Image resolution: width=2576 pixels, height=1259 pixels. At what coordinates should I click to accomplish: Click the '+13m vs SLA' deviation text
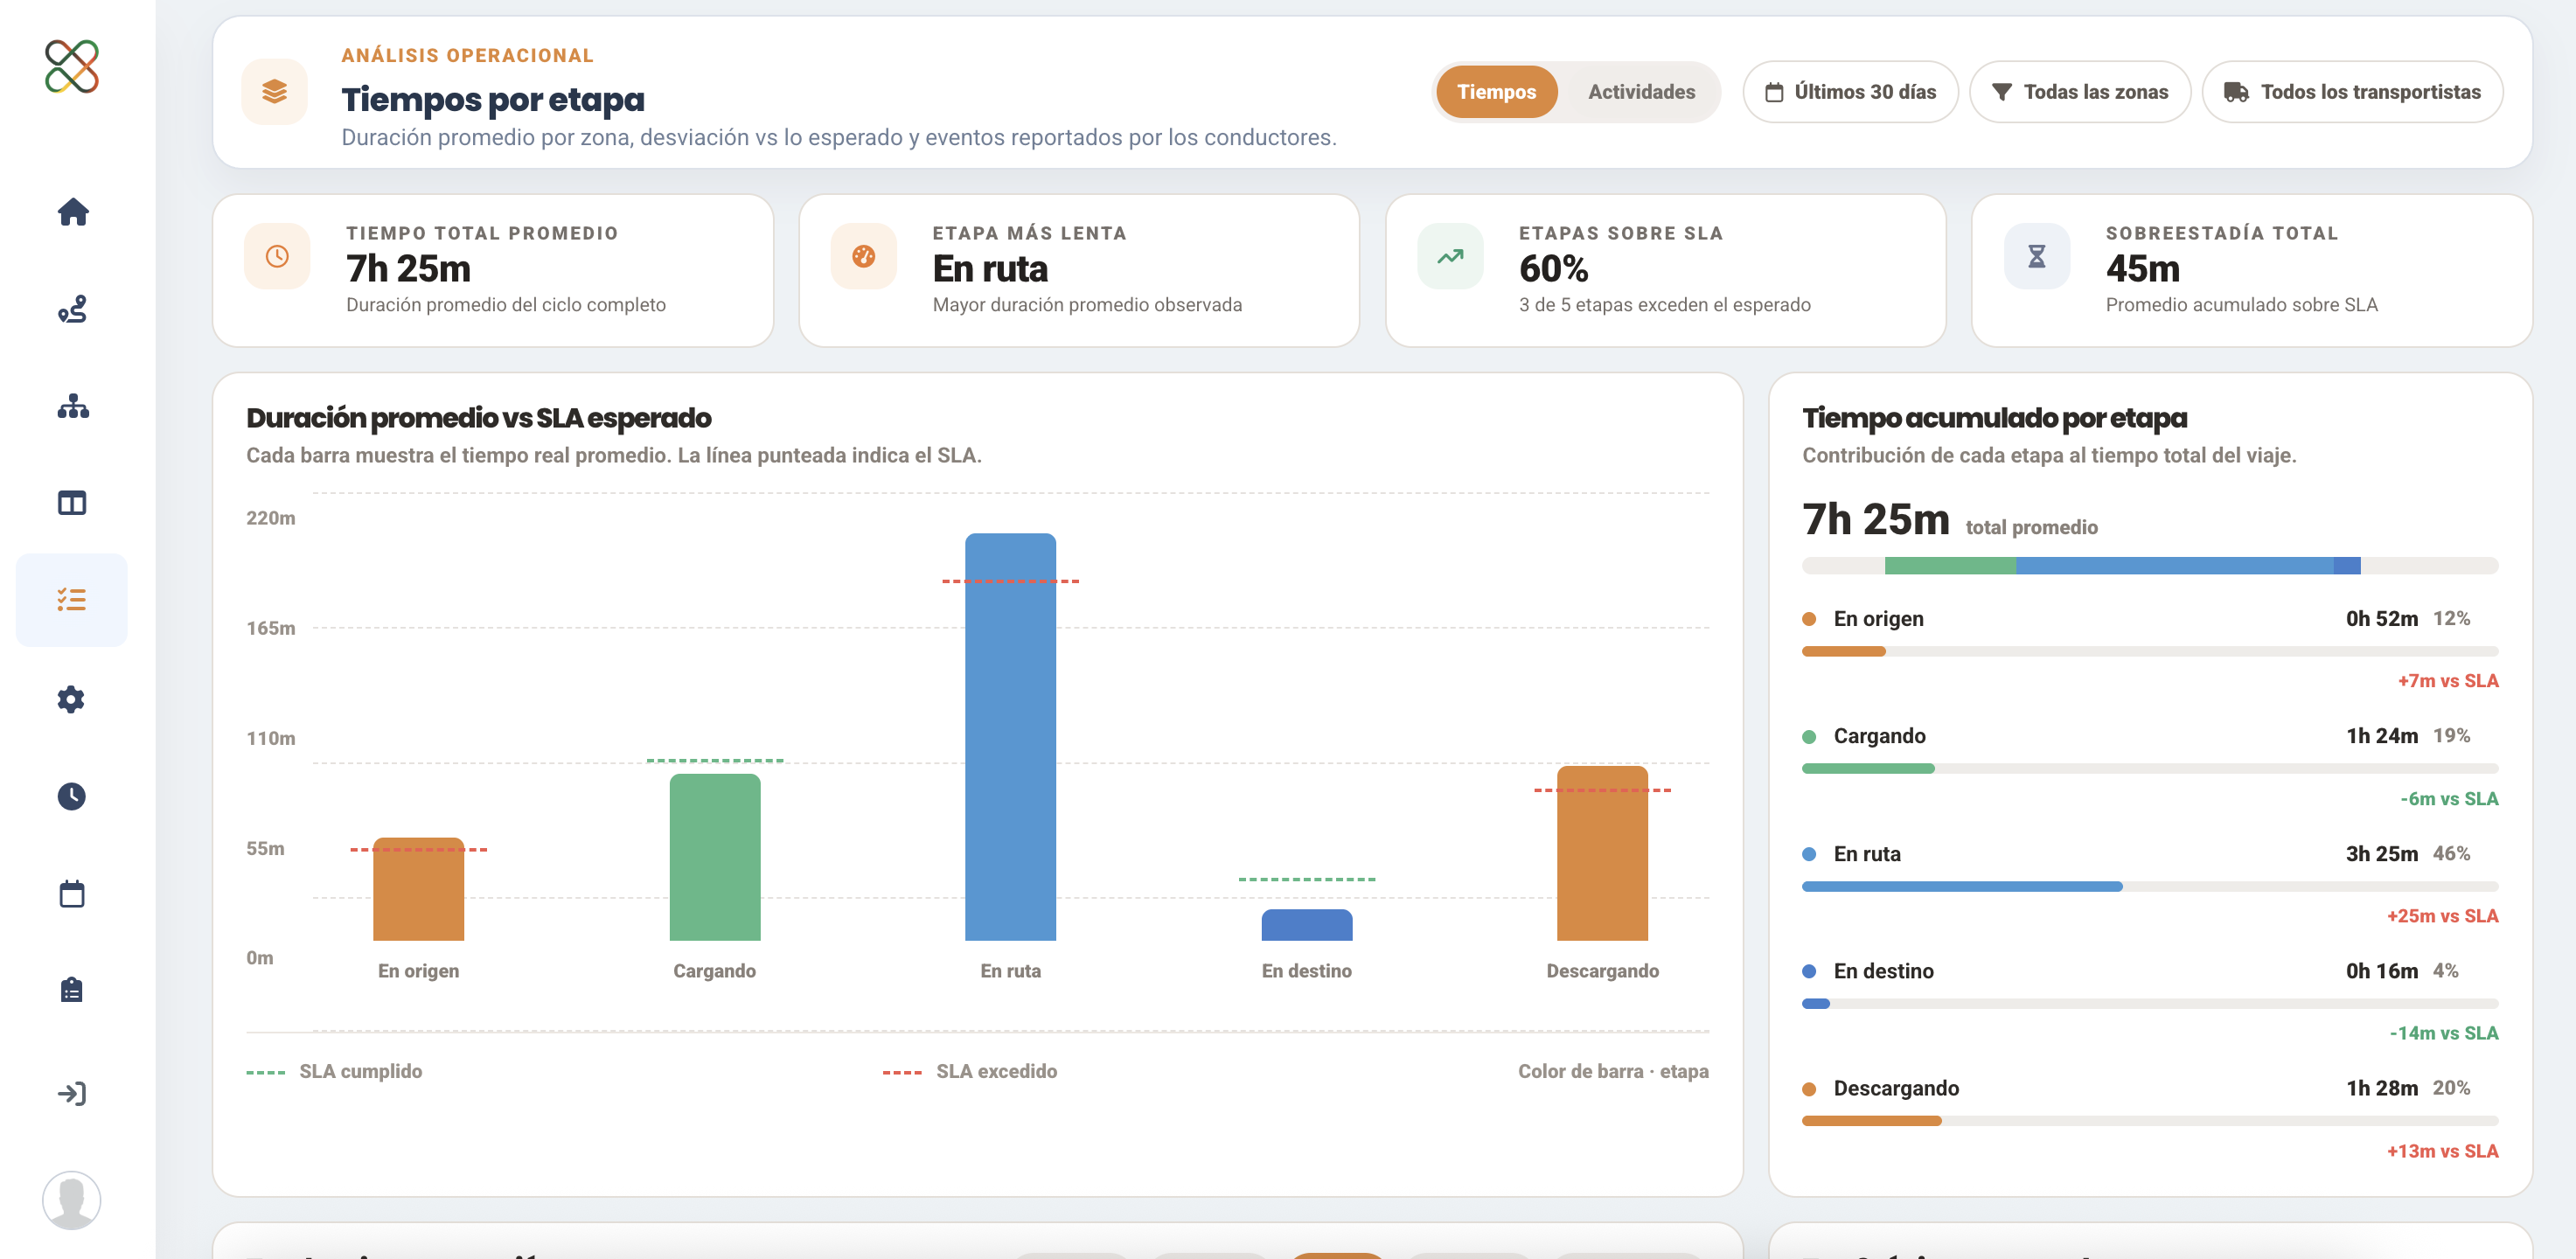(2442, 1151)
